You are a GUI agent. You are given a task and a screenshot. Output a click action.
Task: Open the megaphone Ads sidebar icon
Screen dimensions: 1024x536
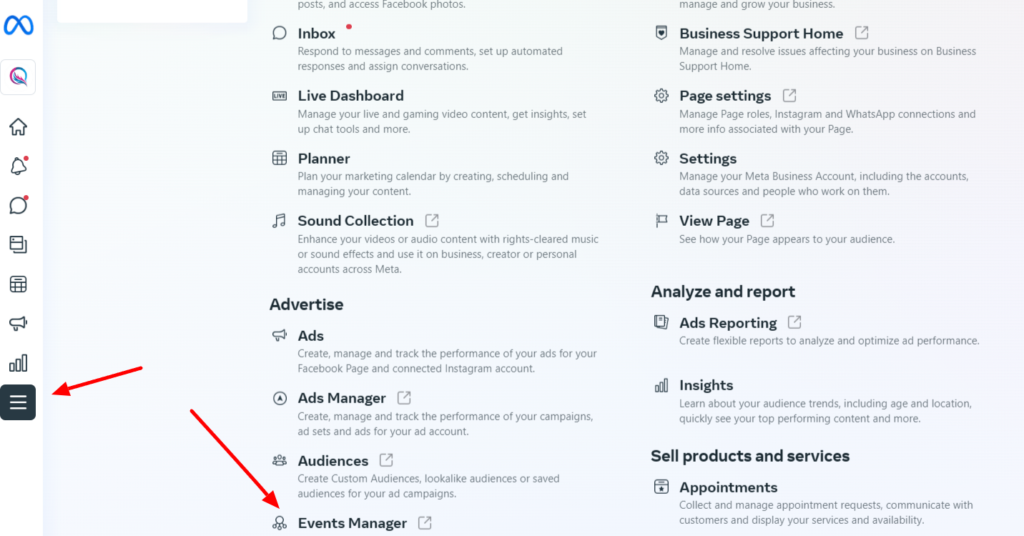(18, 323)
